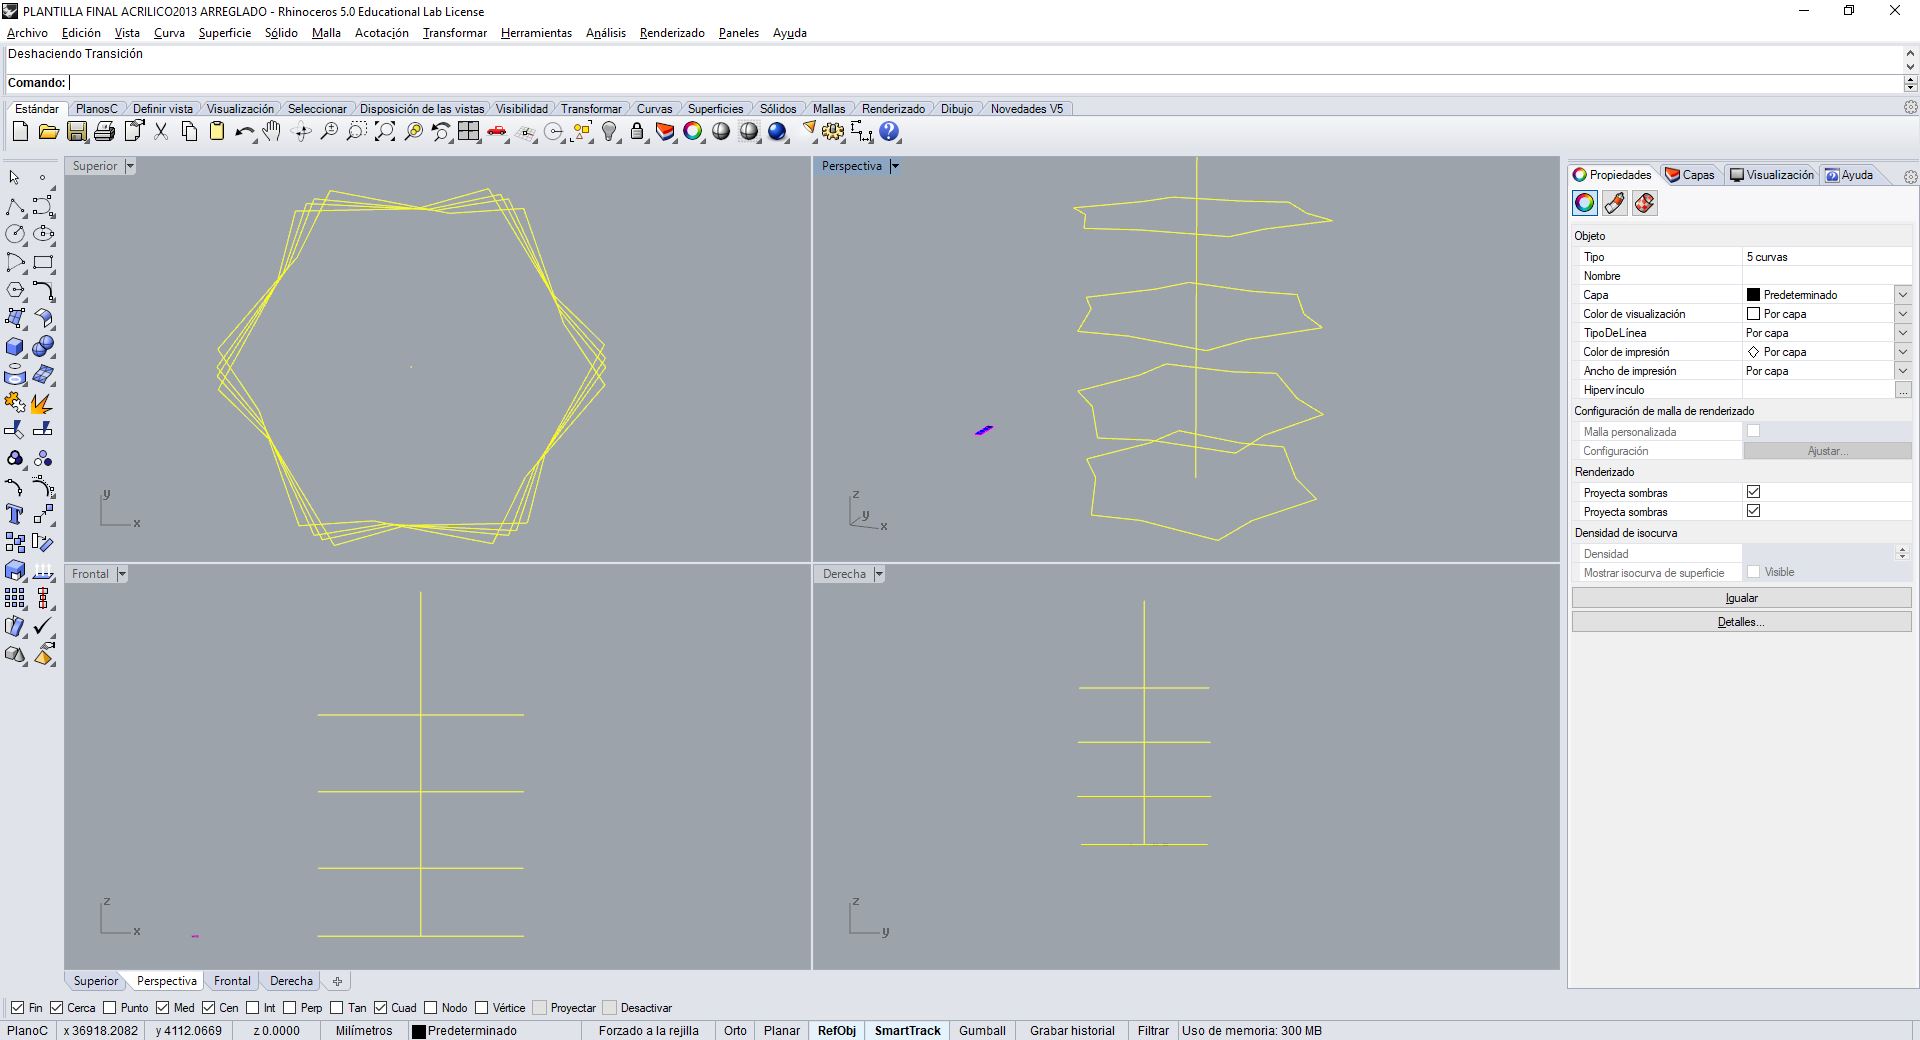Check the Perp object snap
This screenshot has width=1920, height=1040.
coord(289,1008)
